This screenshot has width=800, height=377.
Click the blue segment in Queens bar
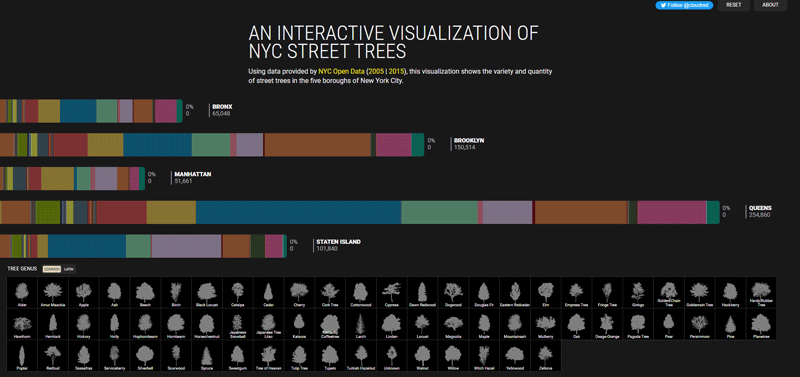[298, 212]
